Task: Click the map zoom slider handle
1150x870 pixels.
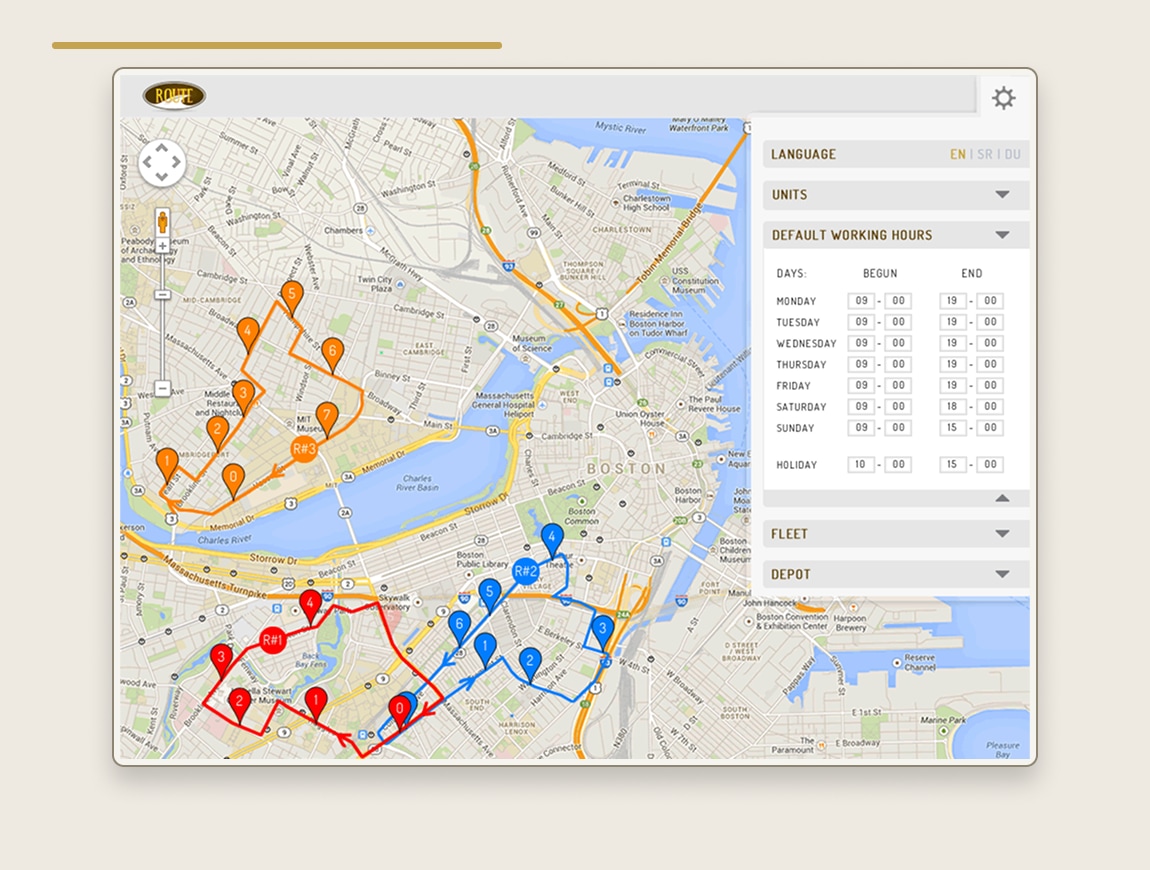Action: tap(163, 295)
